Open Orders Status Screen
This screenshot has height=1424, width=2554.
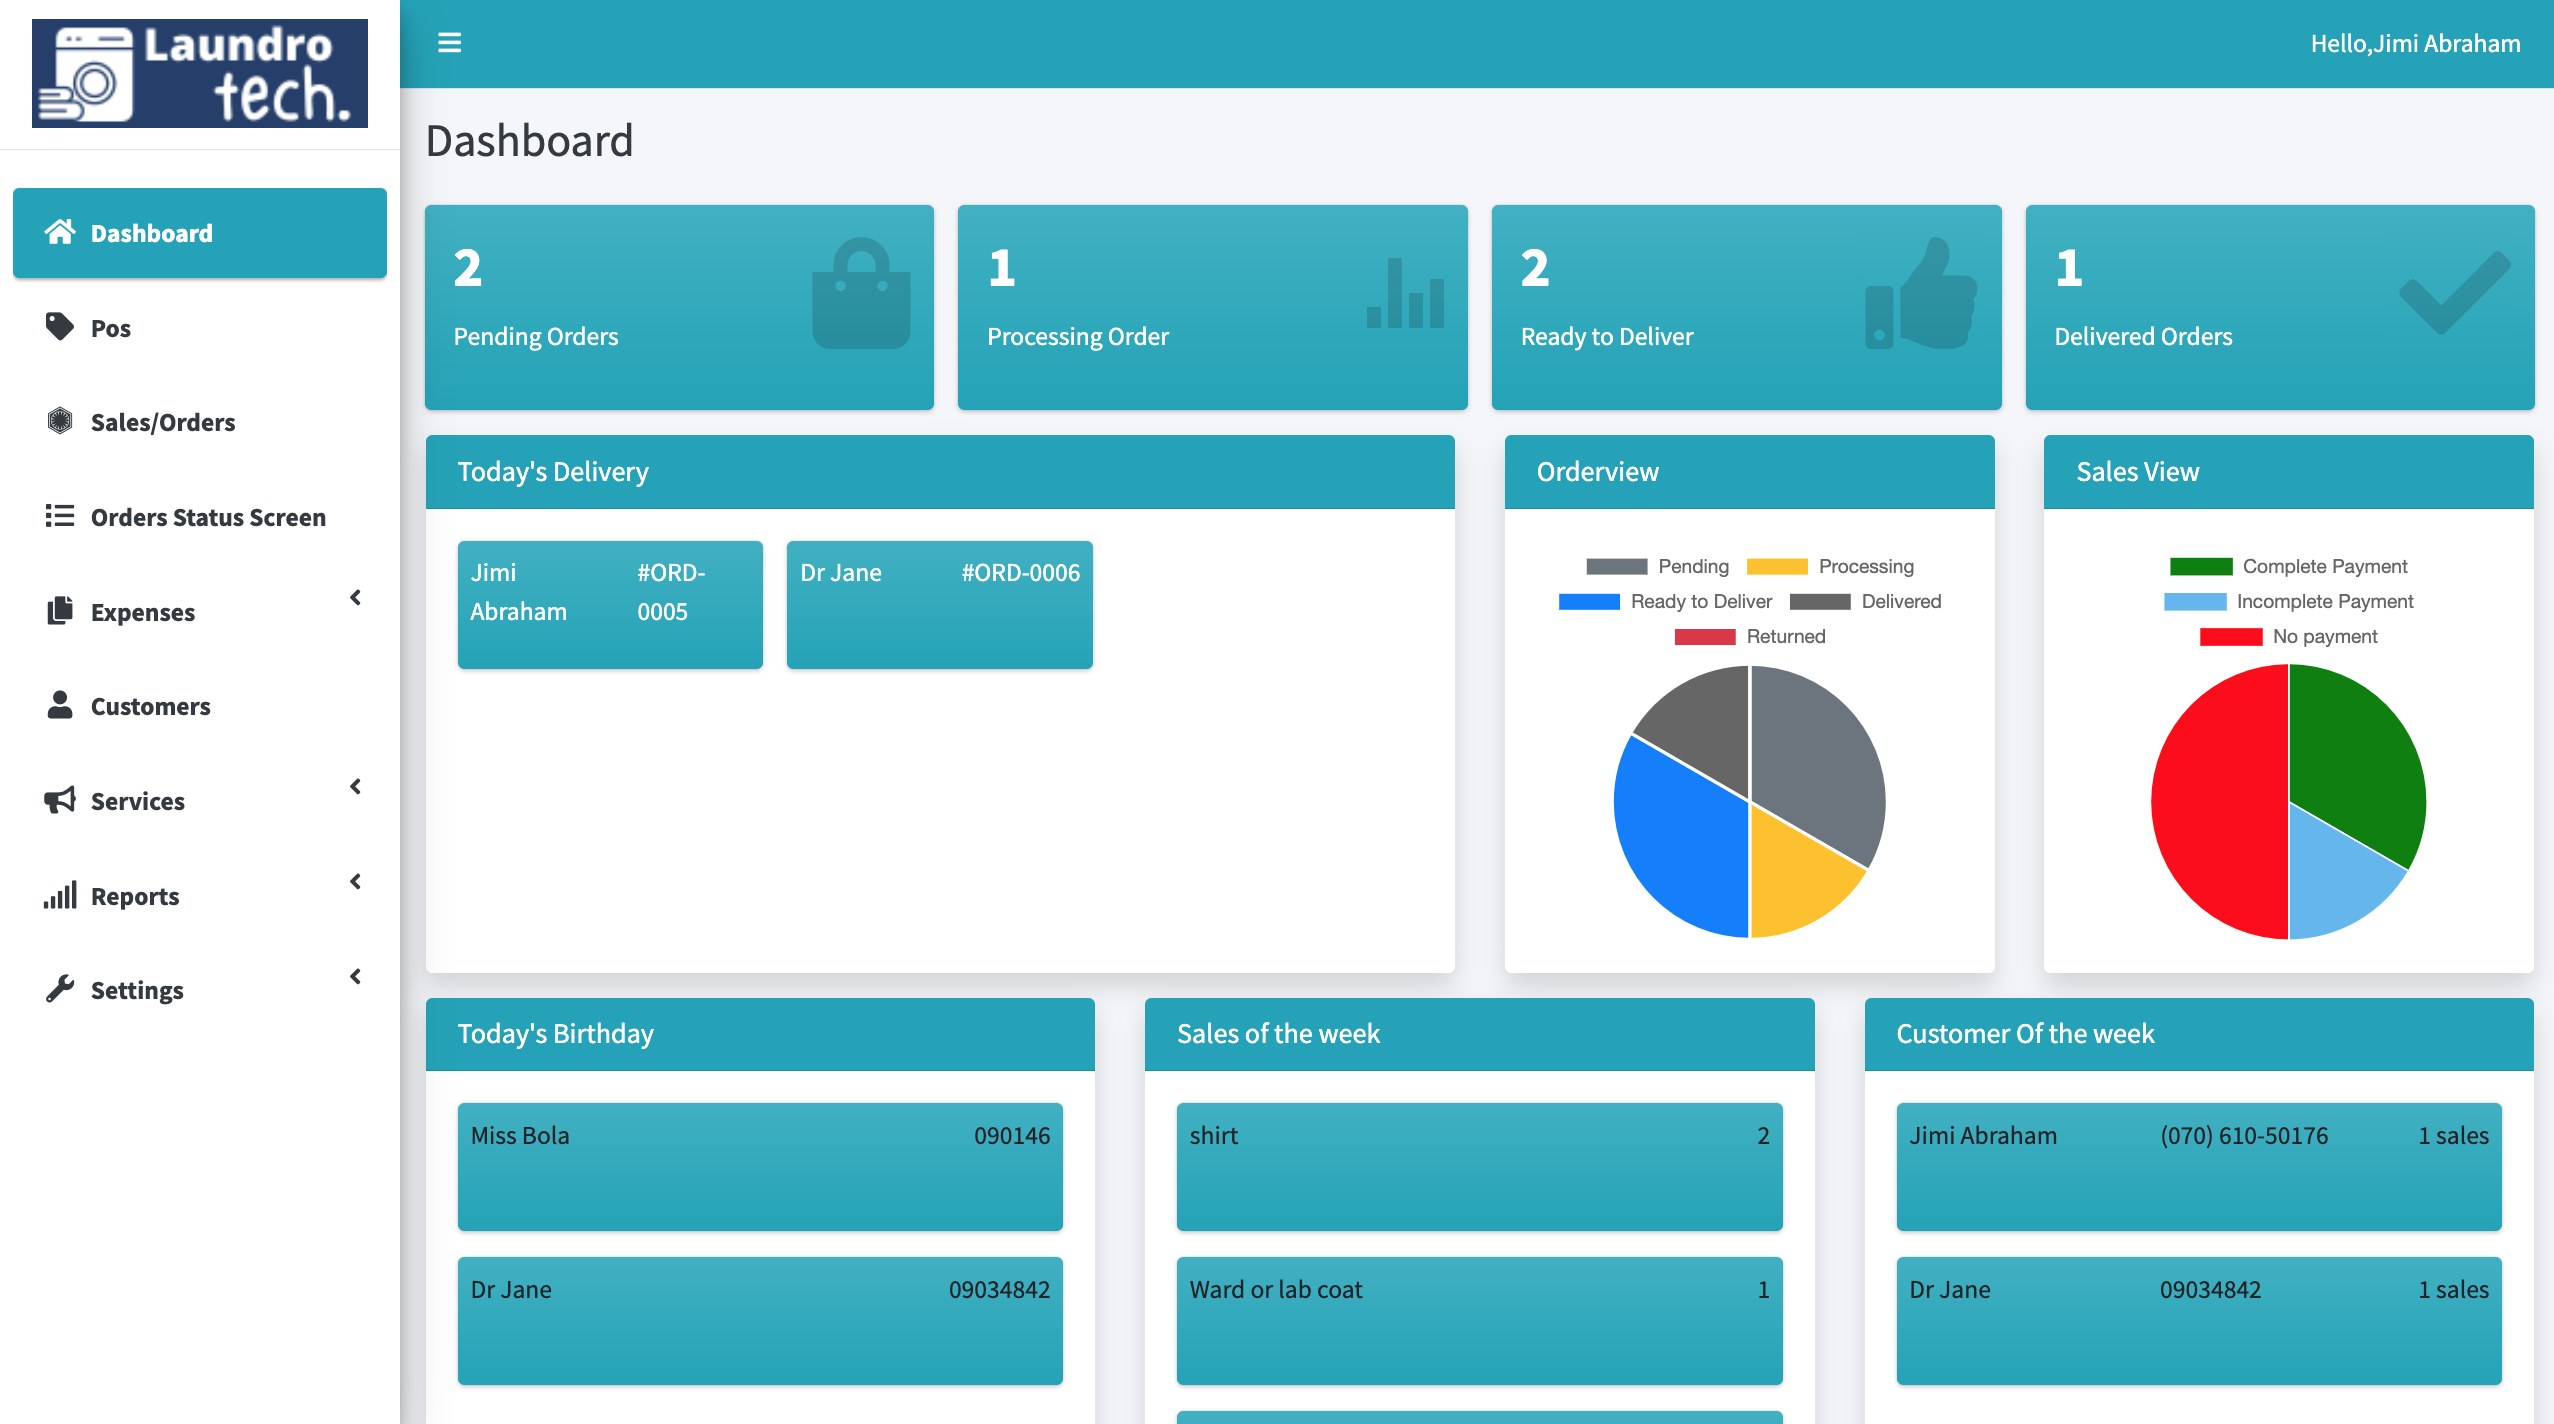coord(200,517)
